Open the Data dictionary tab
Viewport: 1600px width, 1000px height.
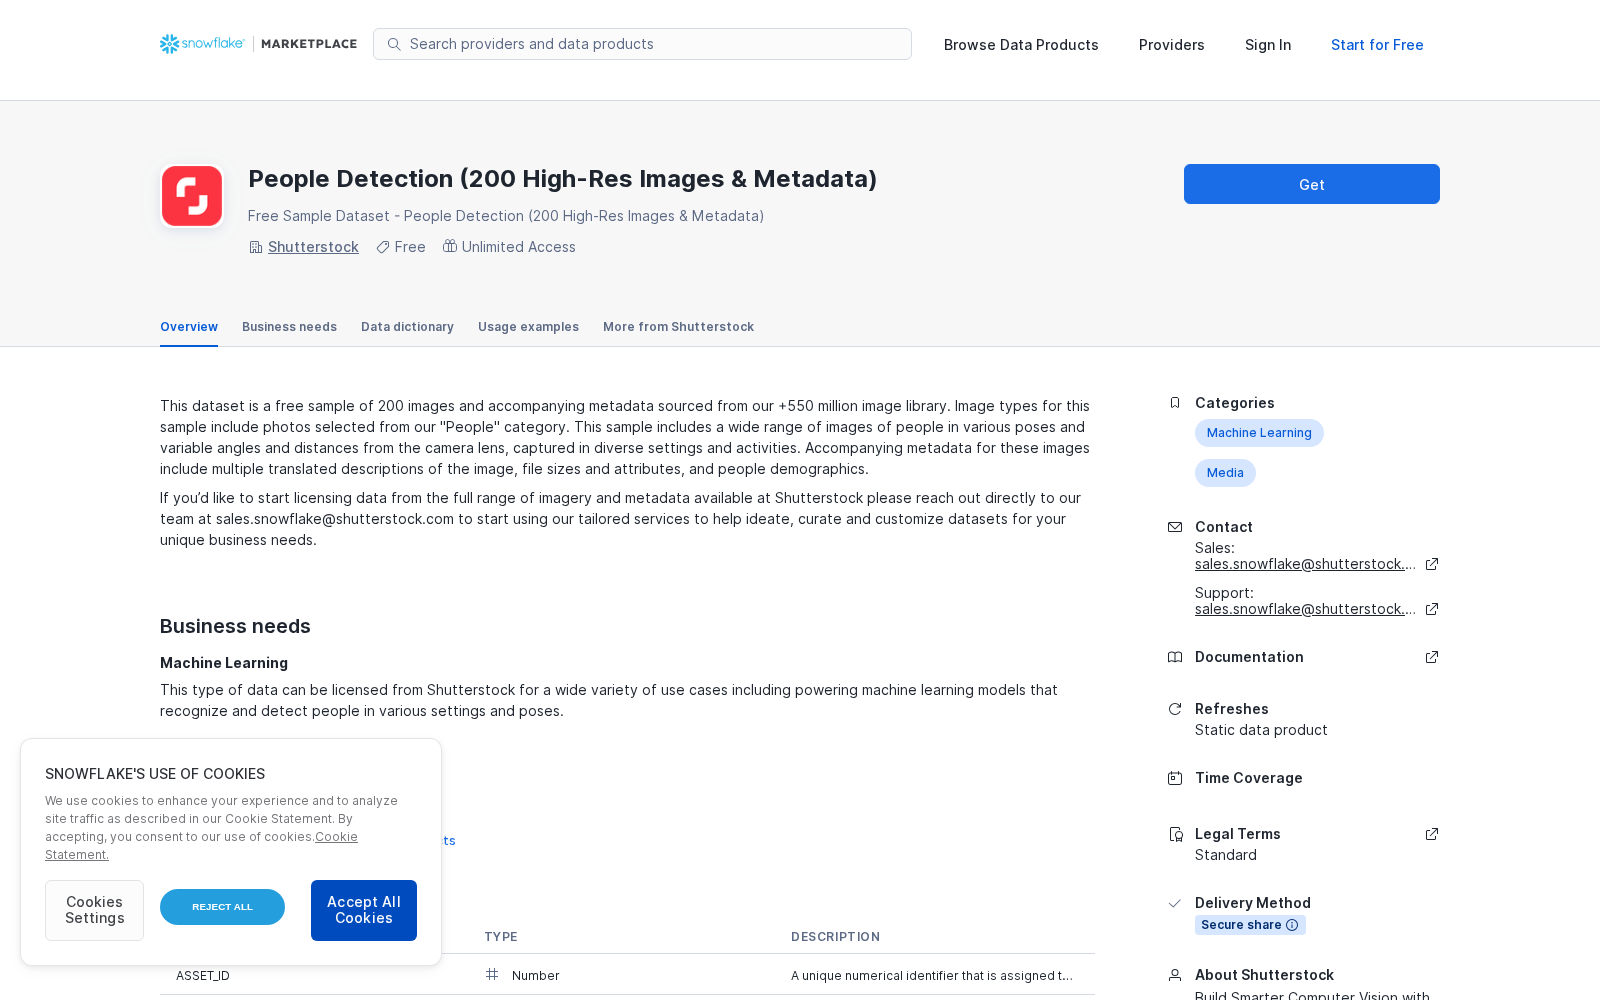pyautogui.click(x=407, y=327)
